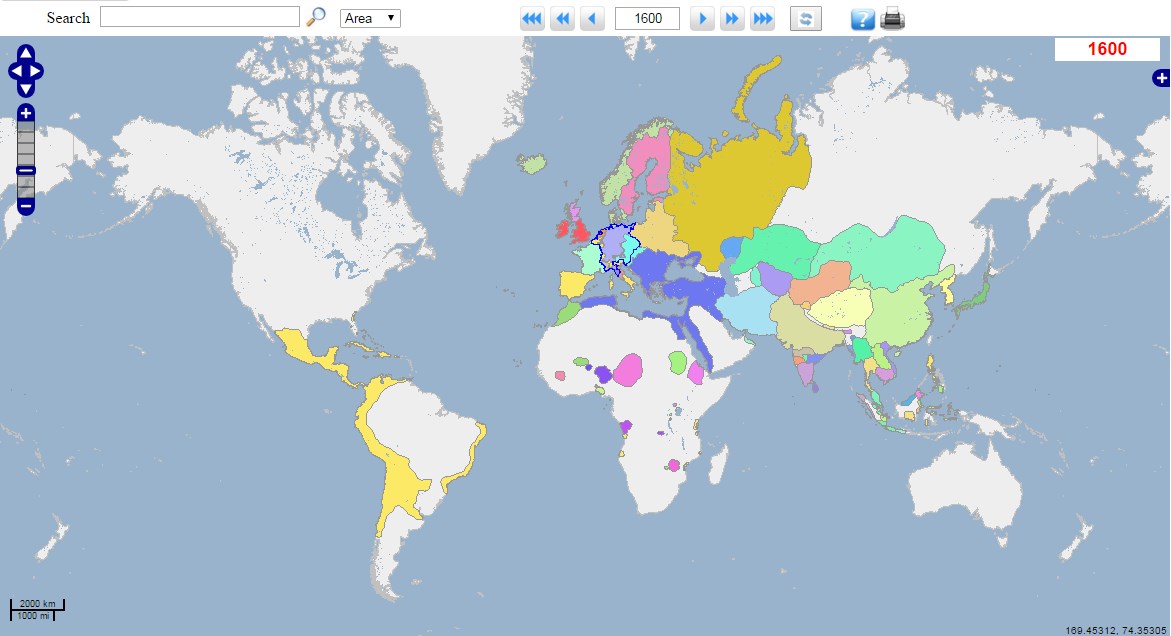This screenshot has width=1171, height=636.
Task: Click the year field showing 1600
Action: 647,19
